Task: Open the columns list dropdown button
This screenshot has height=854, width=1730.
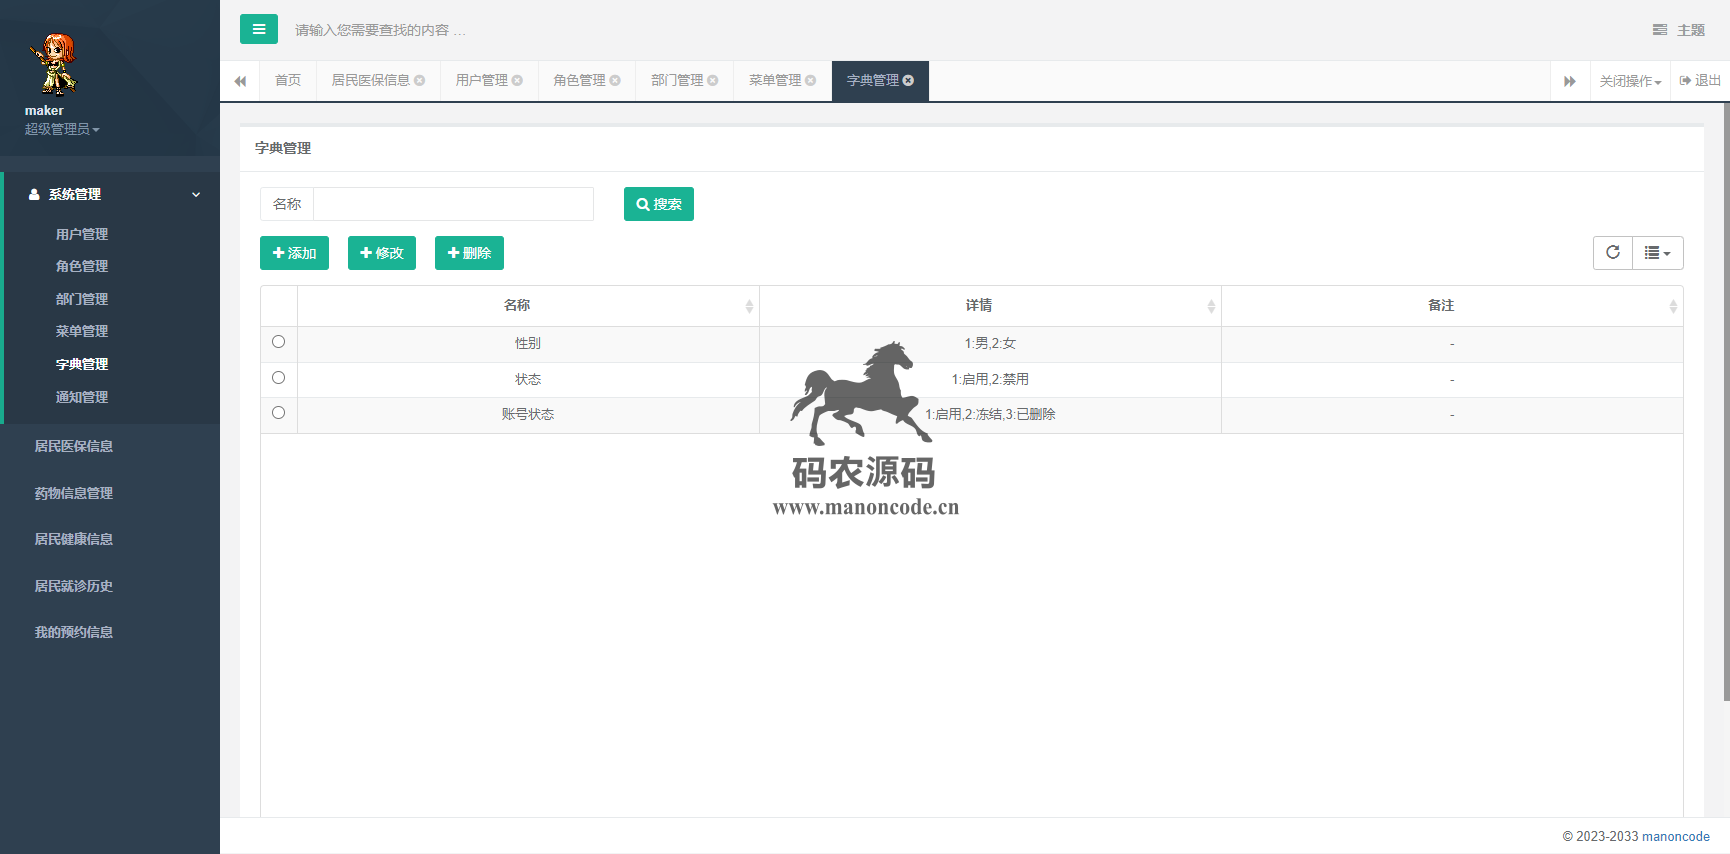Action: pos(1658,253)
